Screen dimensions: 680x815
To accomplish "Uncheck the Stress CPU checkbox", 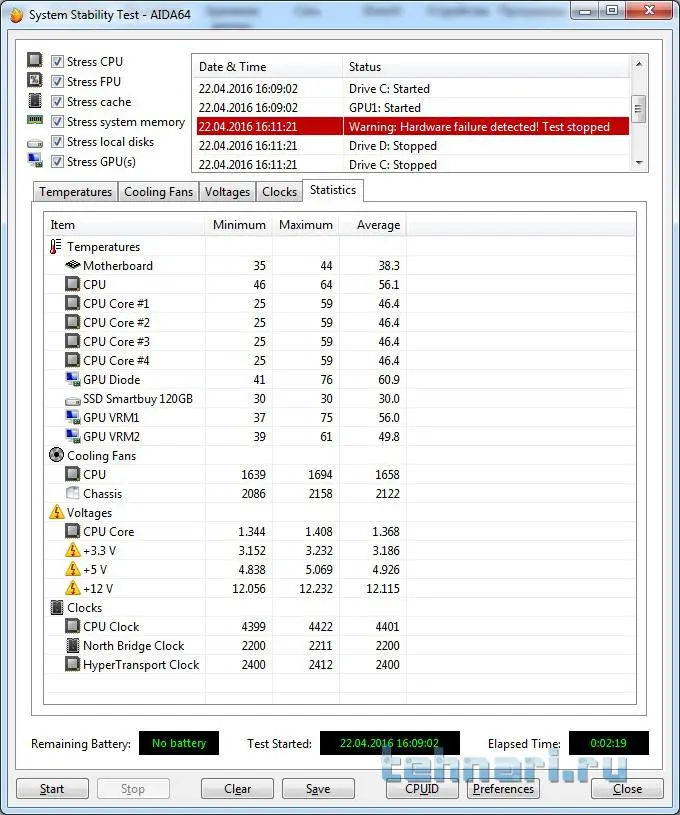I will click(x=57, y=61).
